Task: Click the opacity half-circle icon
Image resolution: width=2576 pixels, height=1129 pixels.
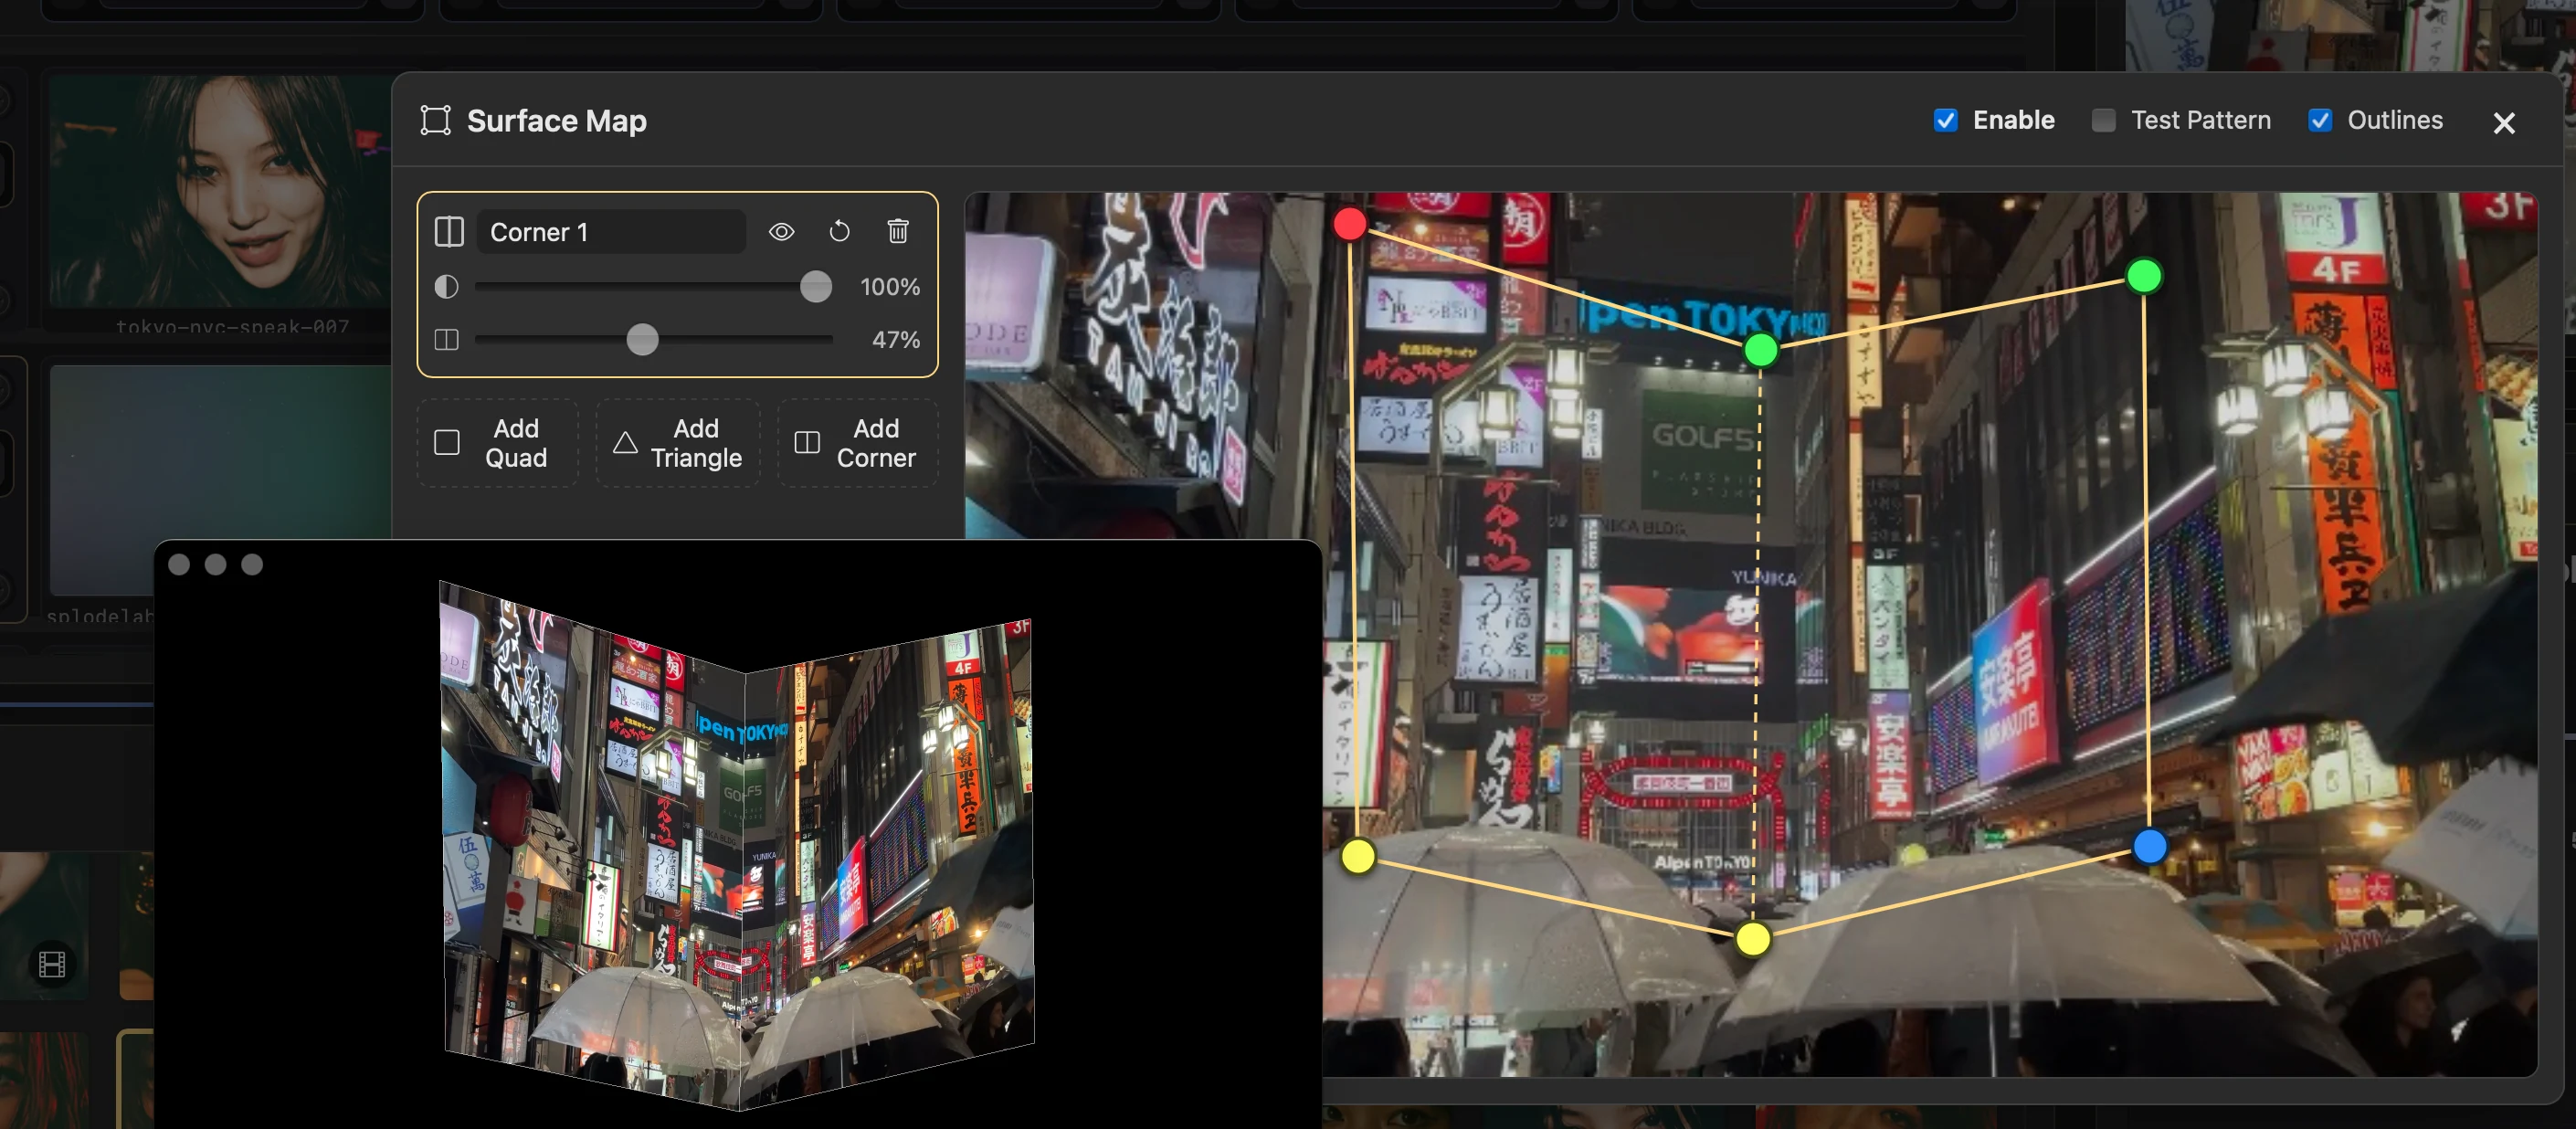Action: click(446, 287)
